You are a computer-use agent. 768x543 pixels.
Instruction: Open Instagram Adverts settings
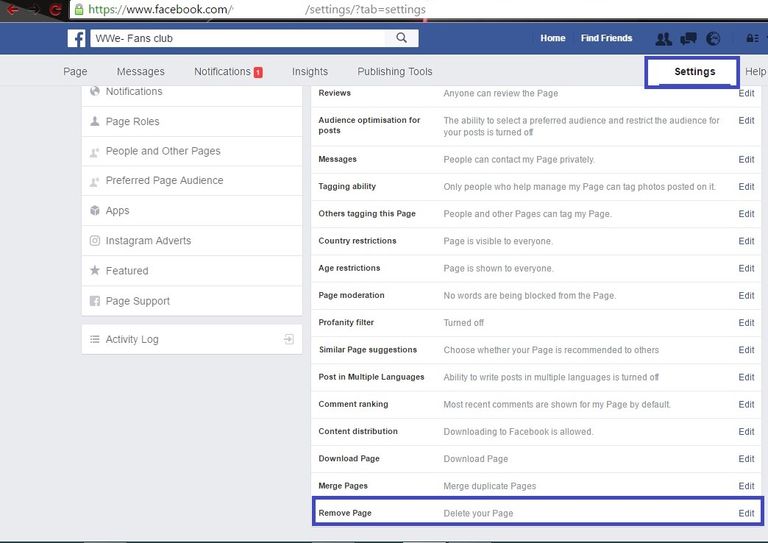pos(148,241)
